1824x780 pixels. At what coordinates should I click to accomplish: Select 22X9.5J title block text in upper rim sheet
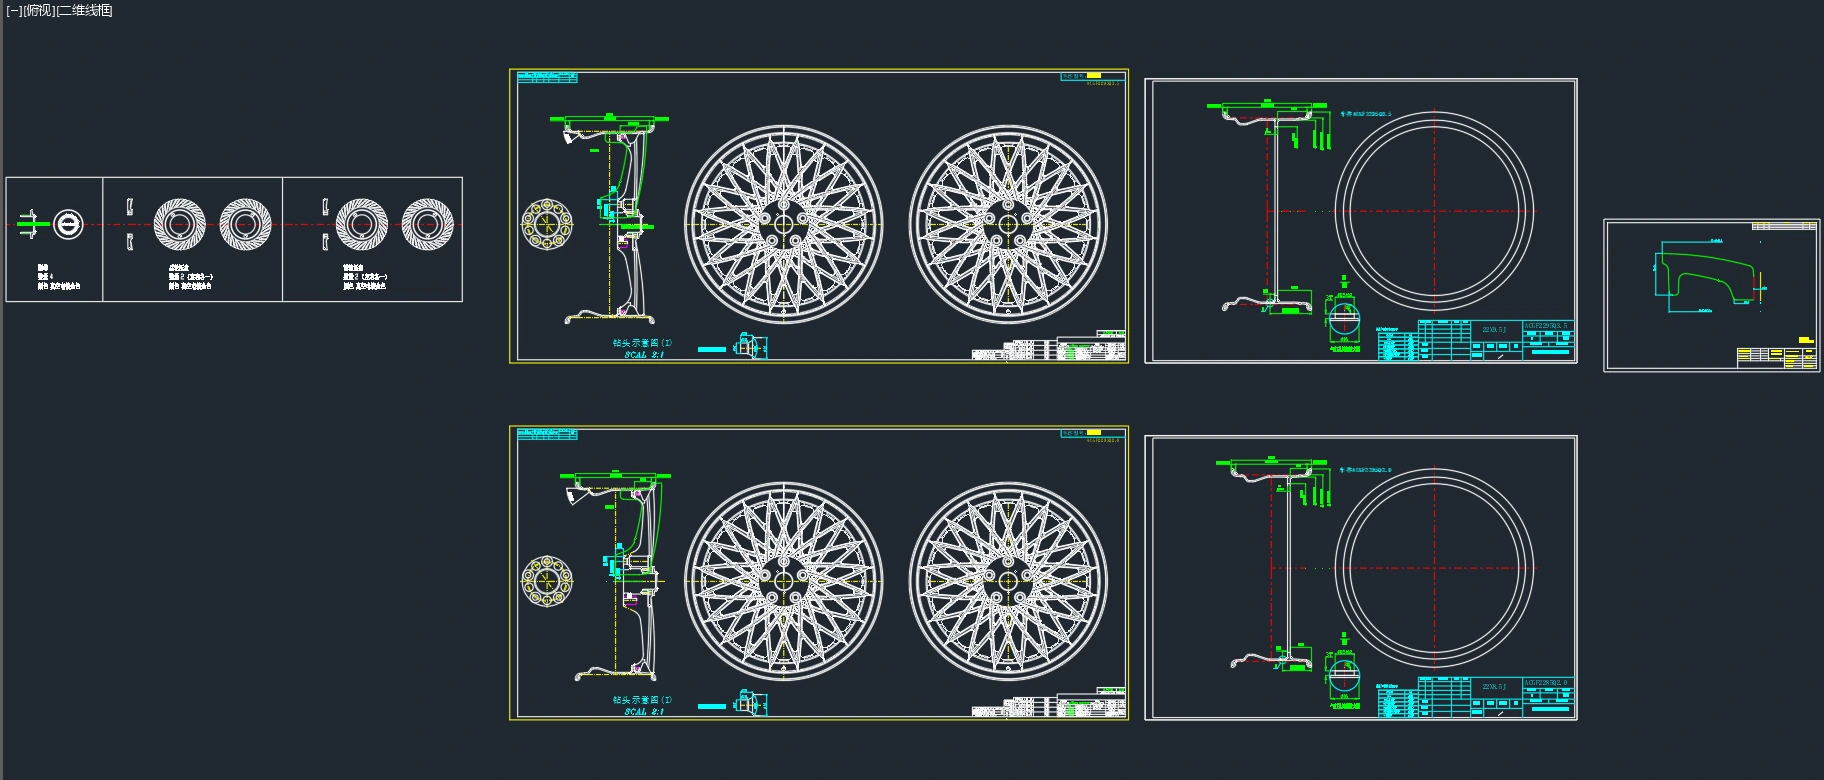[x=1494, y=329]
